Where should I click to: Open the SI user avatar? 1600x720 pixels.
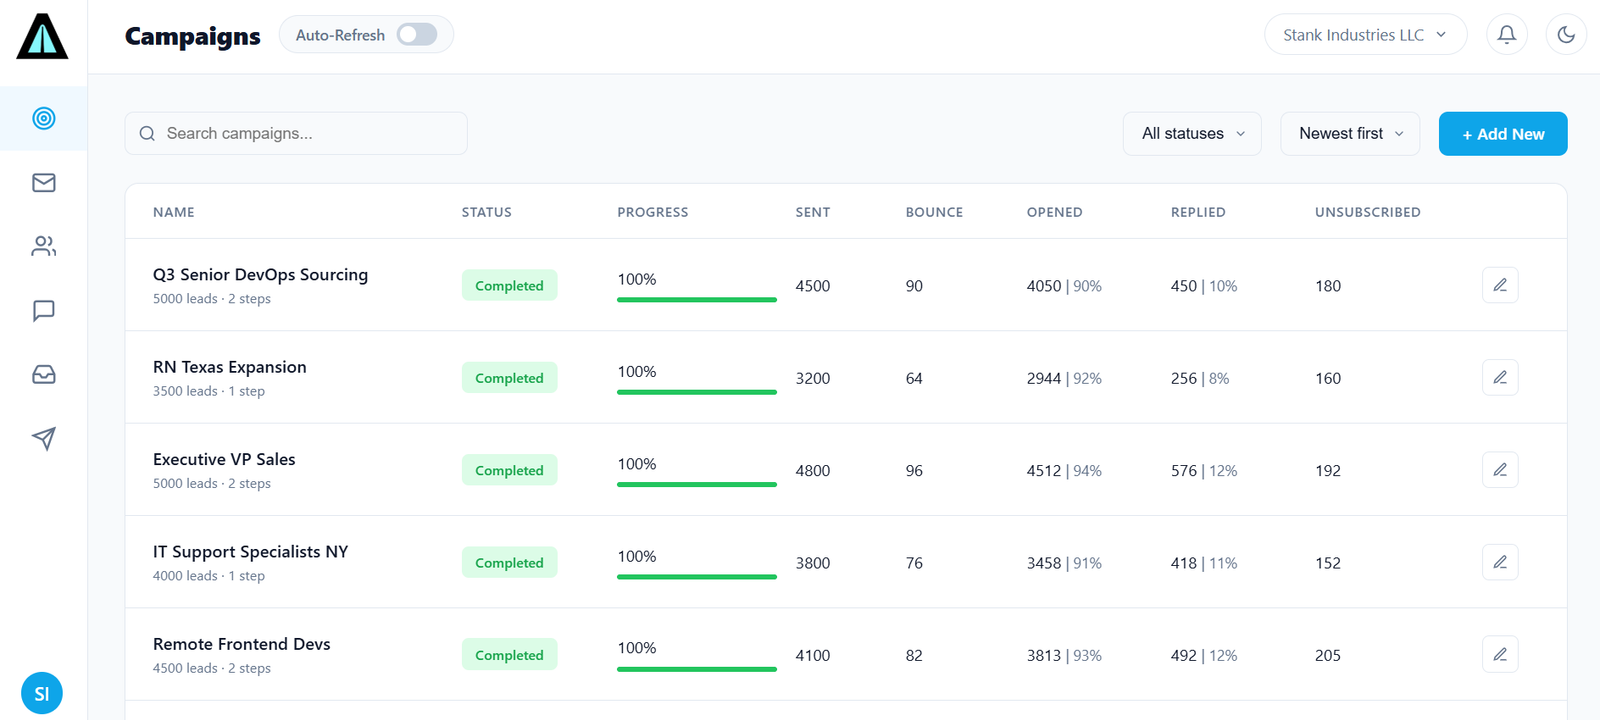[x=42, y=693]
